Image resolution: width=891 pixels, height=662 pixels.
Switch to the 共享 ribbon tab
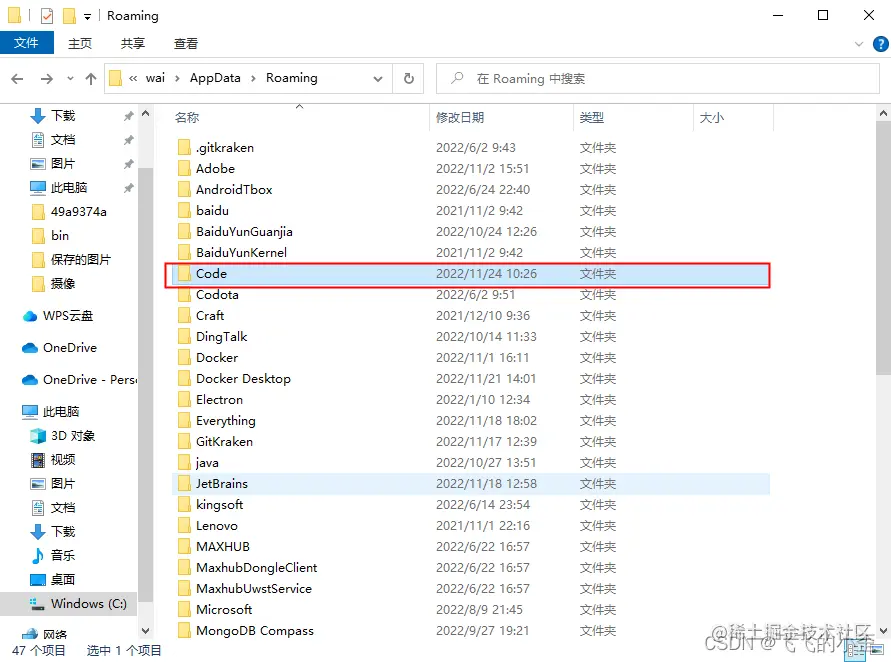pos(132,43)
